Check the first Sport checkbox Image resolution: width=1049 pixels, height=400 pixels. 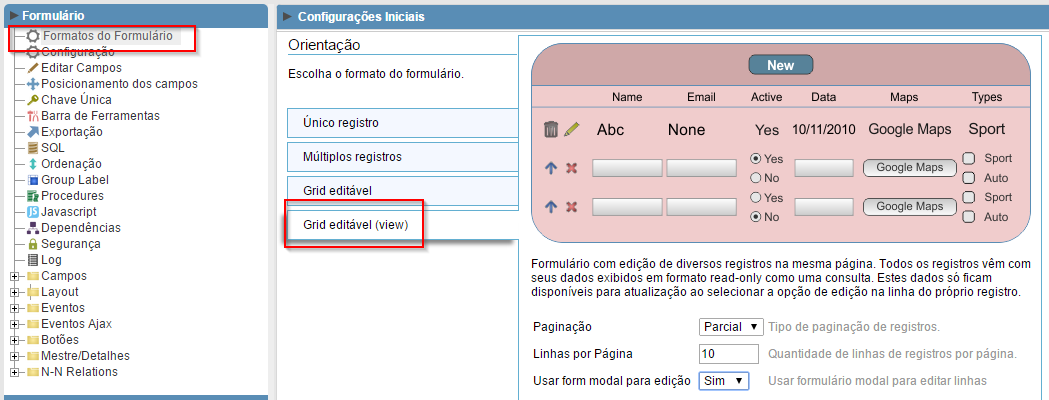click(968, 158)
